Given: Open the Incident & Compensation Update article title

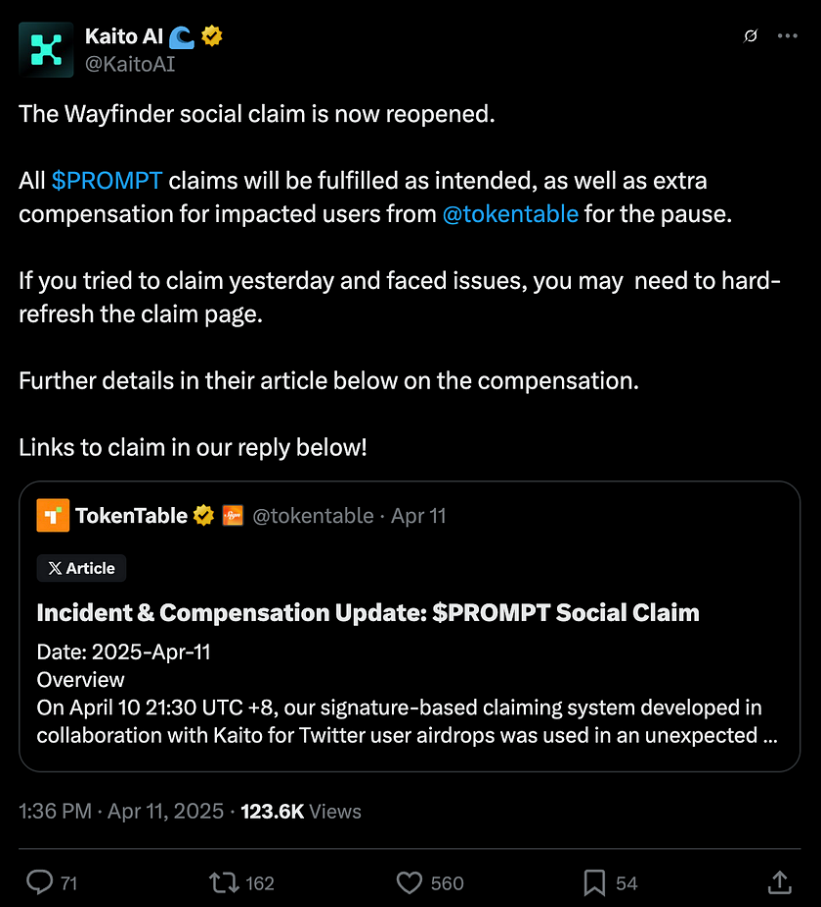Looking at the screenshot, I should click(368, 613).
